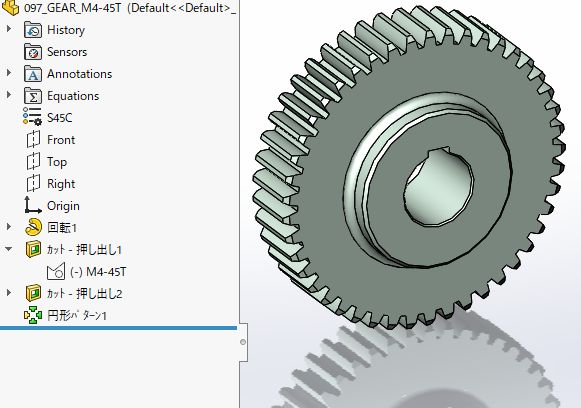Click the Sensors folder icon
Screen dimensions: 581x408
click(x=33, y=52)
